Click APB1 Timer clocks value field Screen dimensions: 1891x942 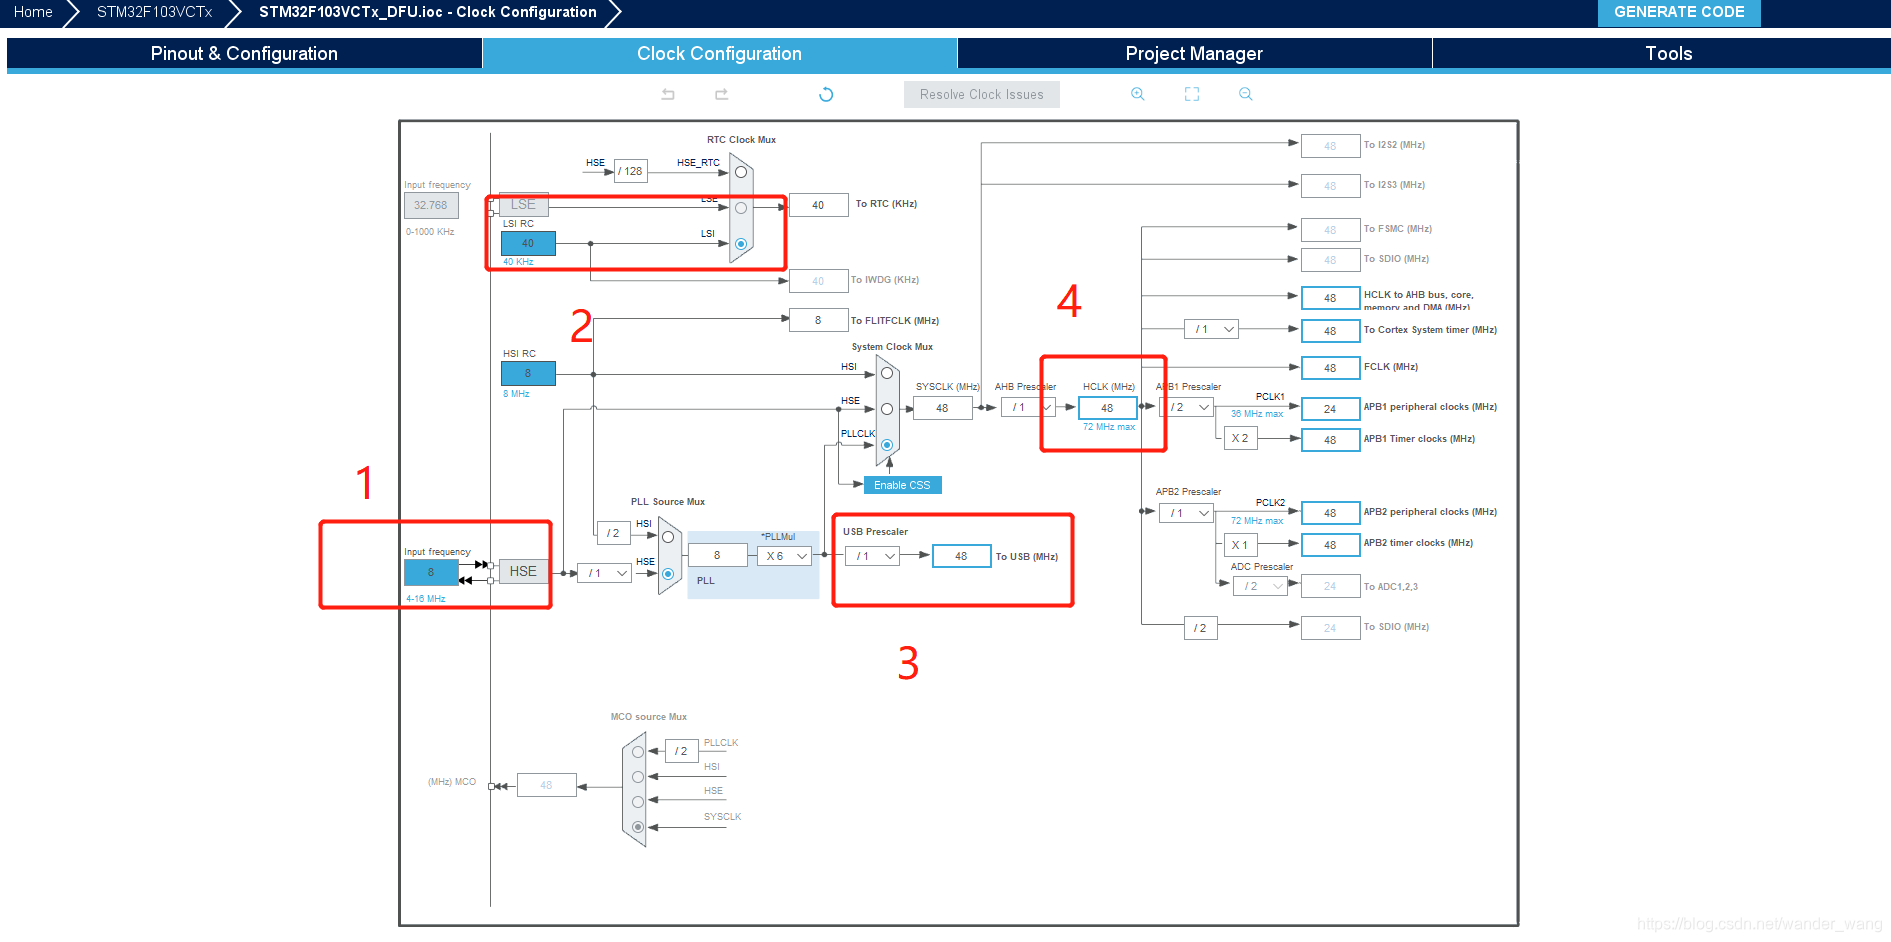coord(1330,440)
